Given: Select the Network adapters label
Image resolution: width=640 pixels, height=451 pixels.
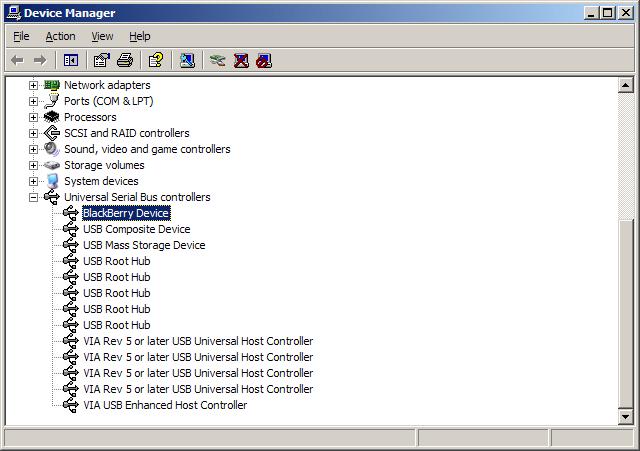Looking at the screenshot, I should (x=107, y=85).
